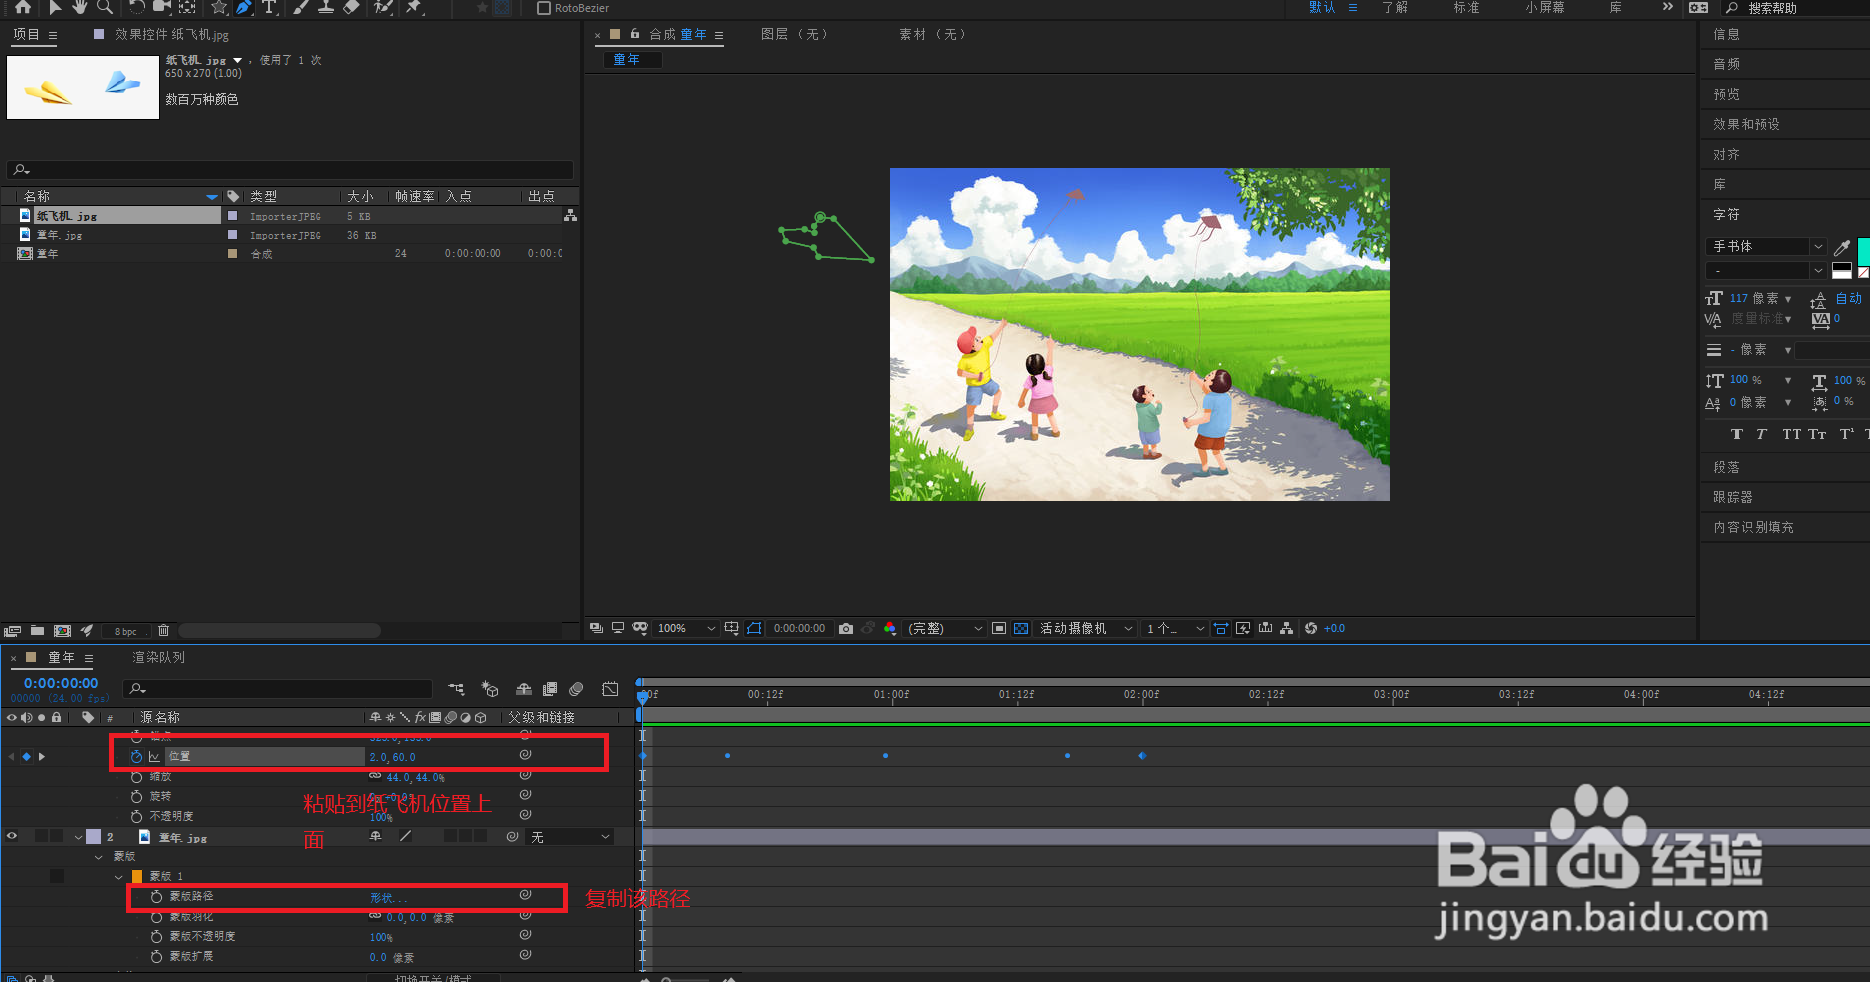Image resolution: width=1870 pixels, height=982 pixels.
Task: Click the orange 蒙版 1 color swatch
Action: pos(137,877)
